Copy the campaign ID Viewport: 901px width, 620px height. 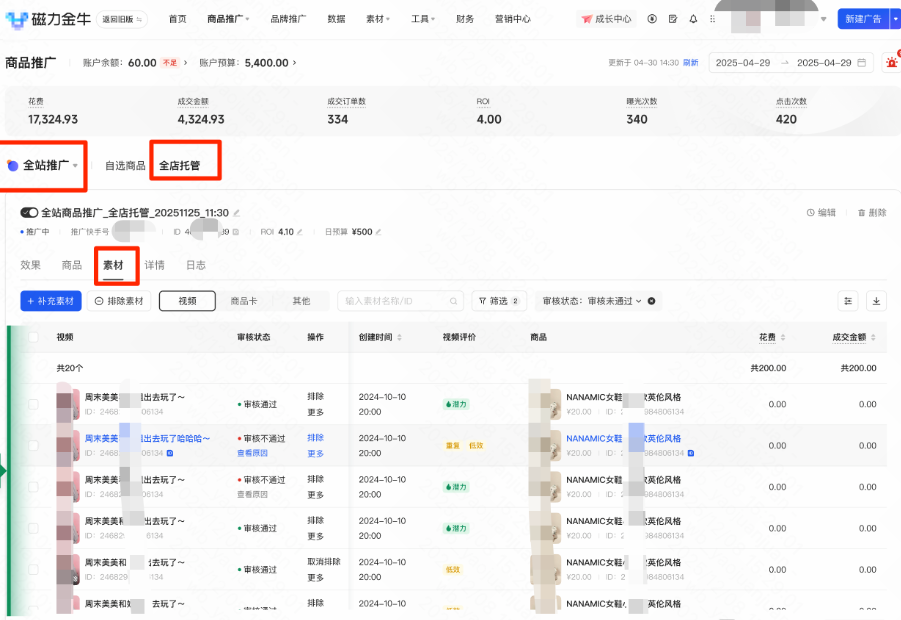236,232
